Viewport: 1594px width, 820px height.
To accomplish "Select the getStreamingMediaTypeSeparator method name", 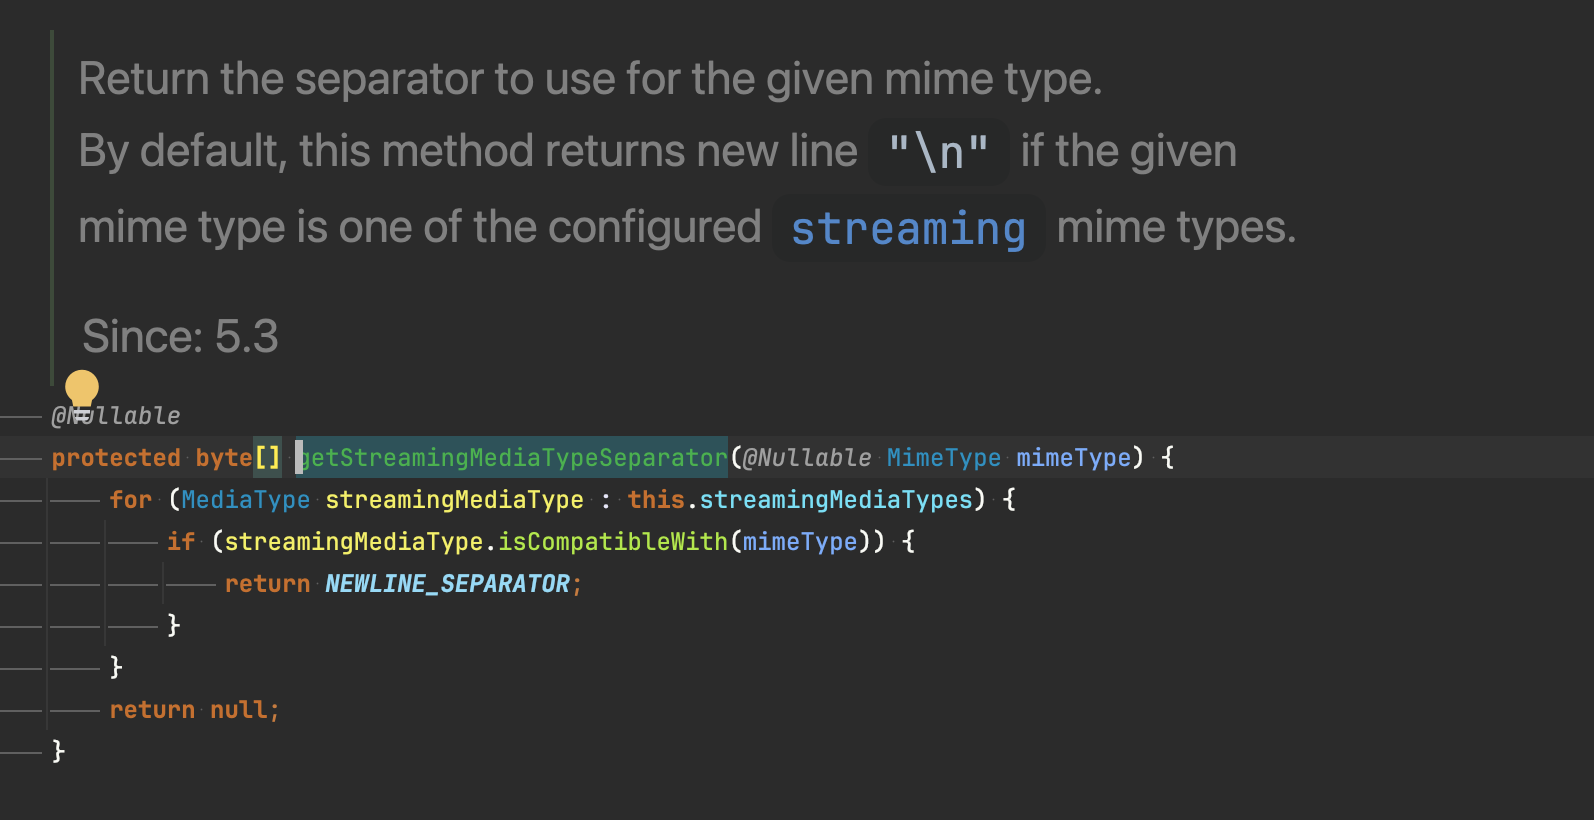I will tap(514, 458).
